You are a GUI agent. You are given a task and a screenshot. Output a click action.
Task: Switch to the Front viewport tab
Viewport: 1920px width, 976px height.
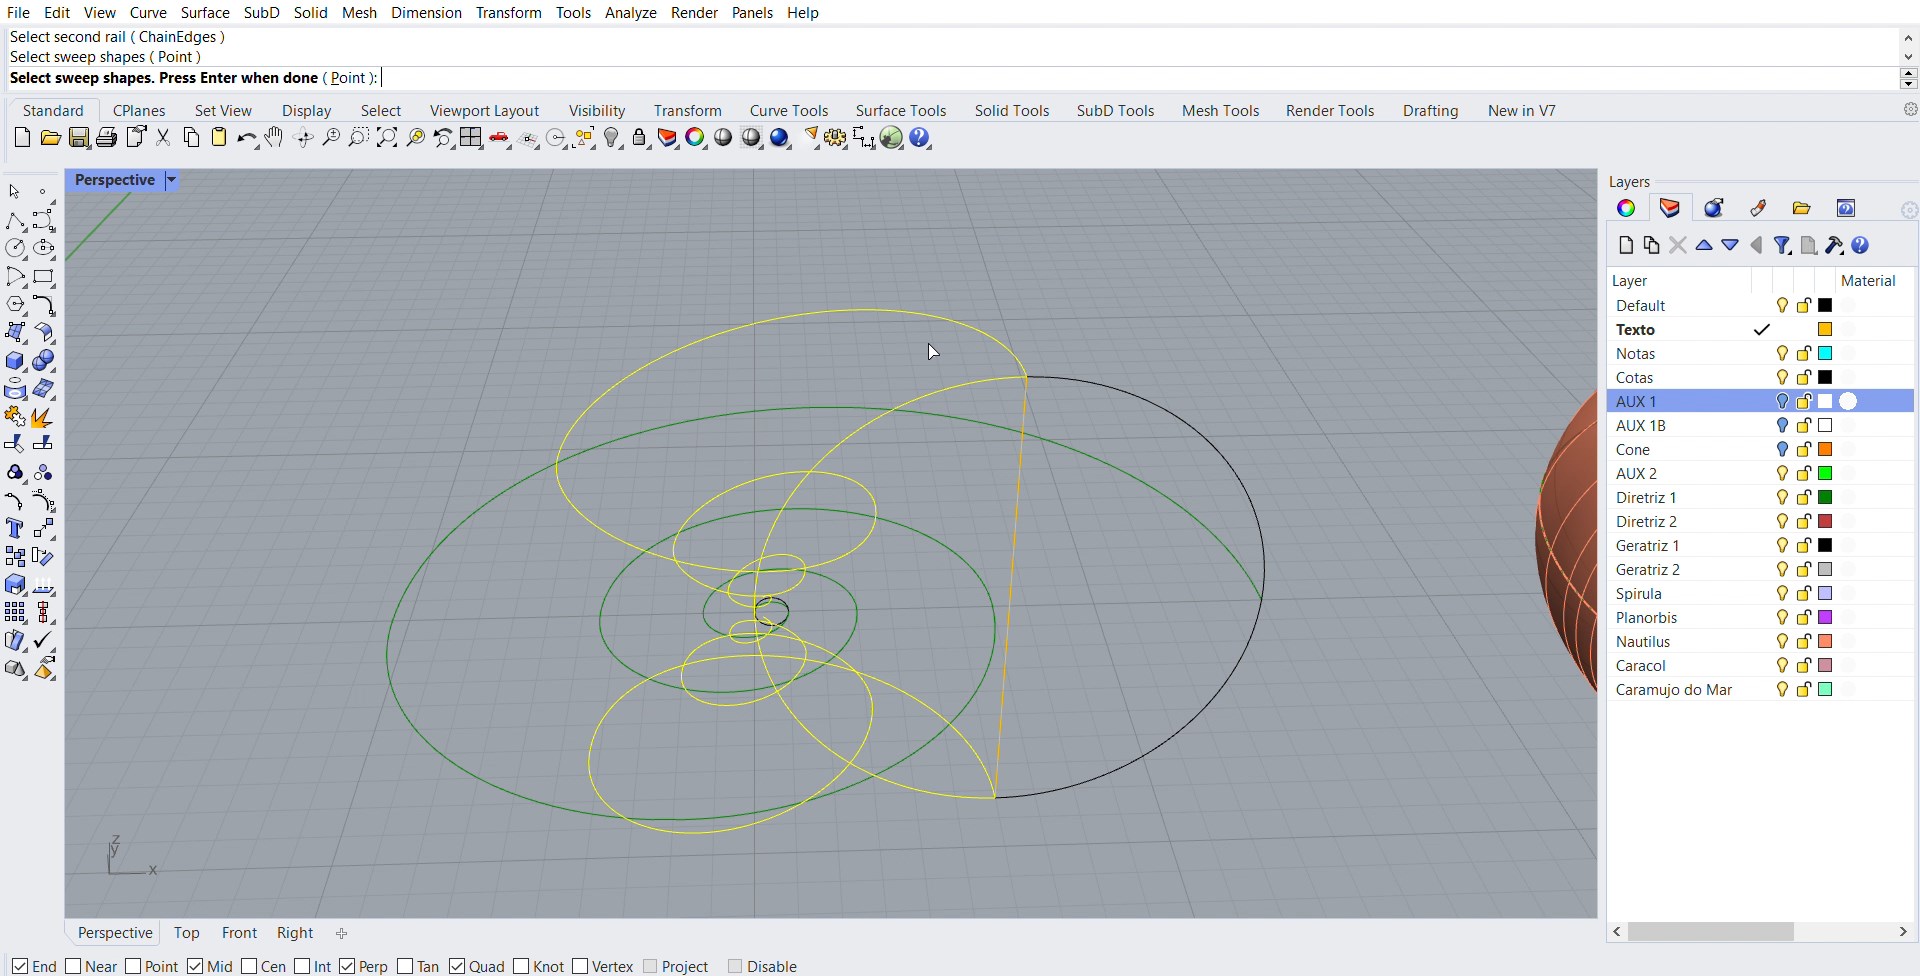tap(239, 932)
